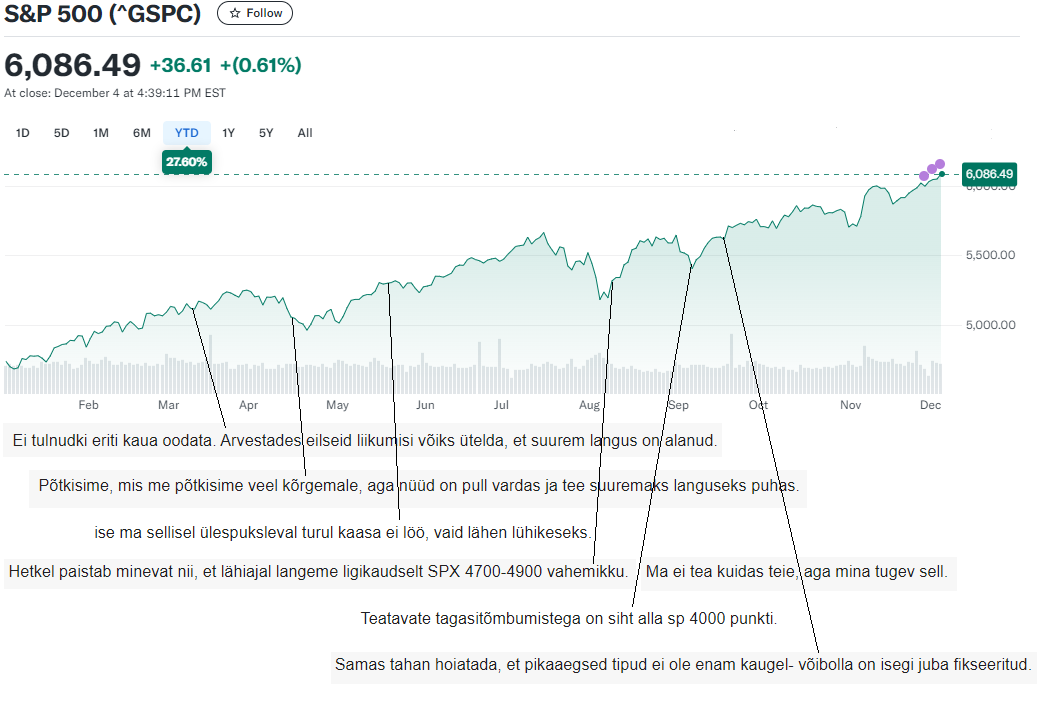This screenshot has width=1037, height=705.
Task: Show the All time range
Action: pyautogui.click(x=305, y=133)
